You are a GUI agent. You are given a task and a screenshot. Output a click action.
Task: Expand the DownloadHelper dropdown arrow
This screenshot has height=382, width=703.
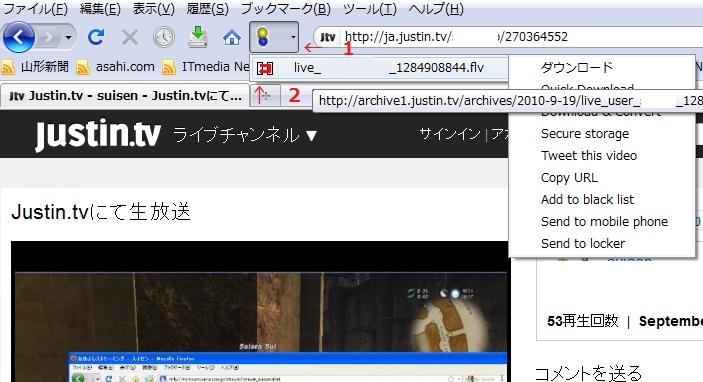[x=293, y=37]
